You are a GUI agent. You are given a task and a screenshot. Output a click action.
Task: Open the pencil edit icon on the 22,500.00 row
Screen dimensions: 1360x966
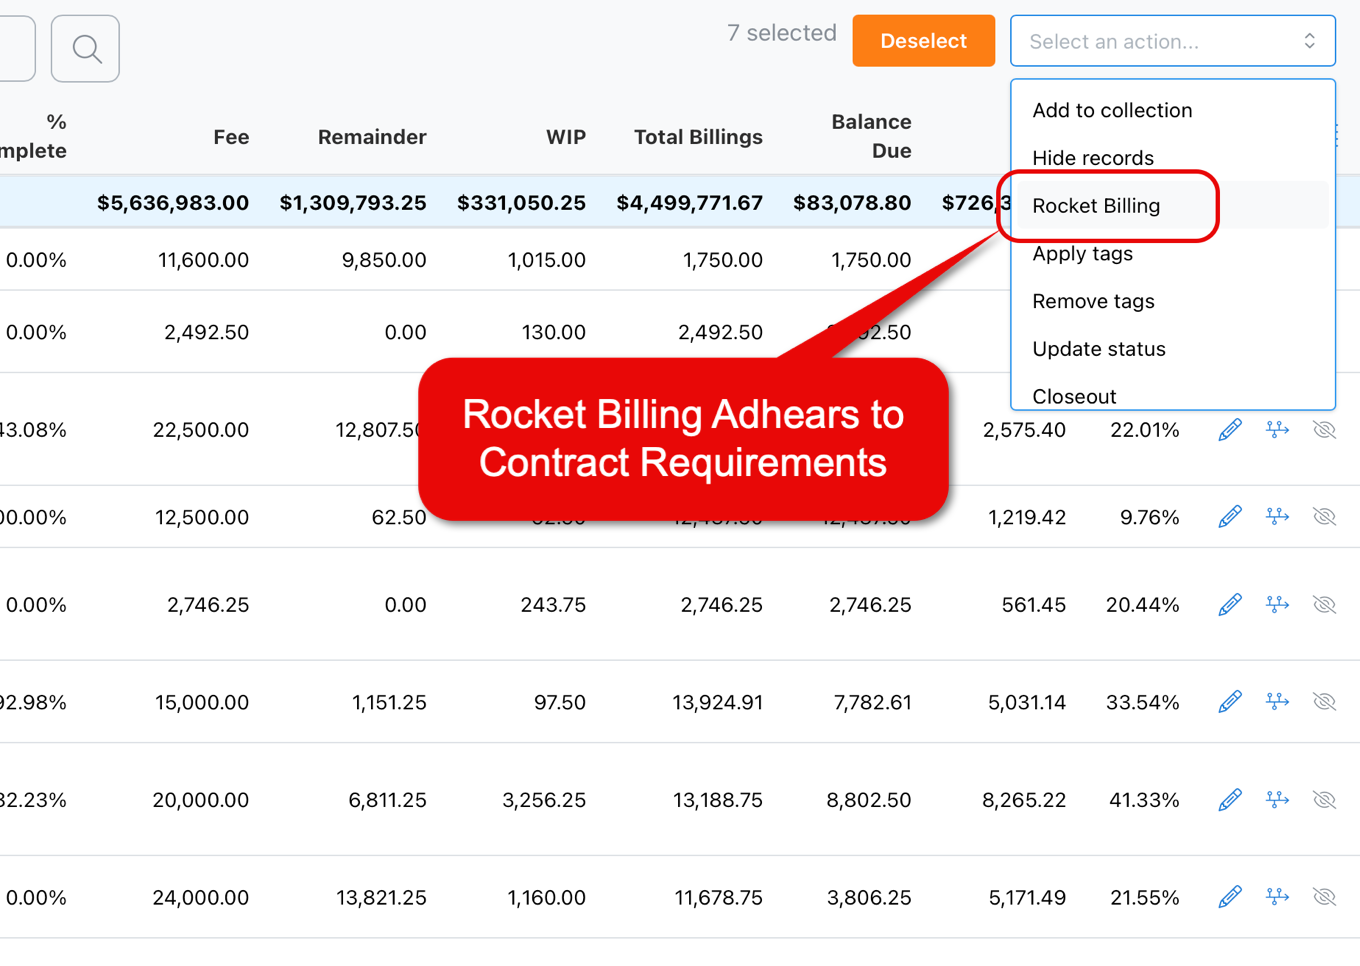pos(1230,430)
